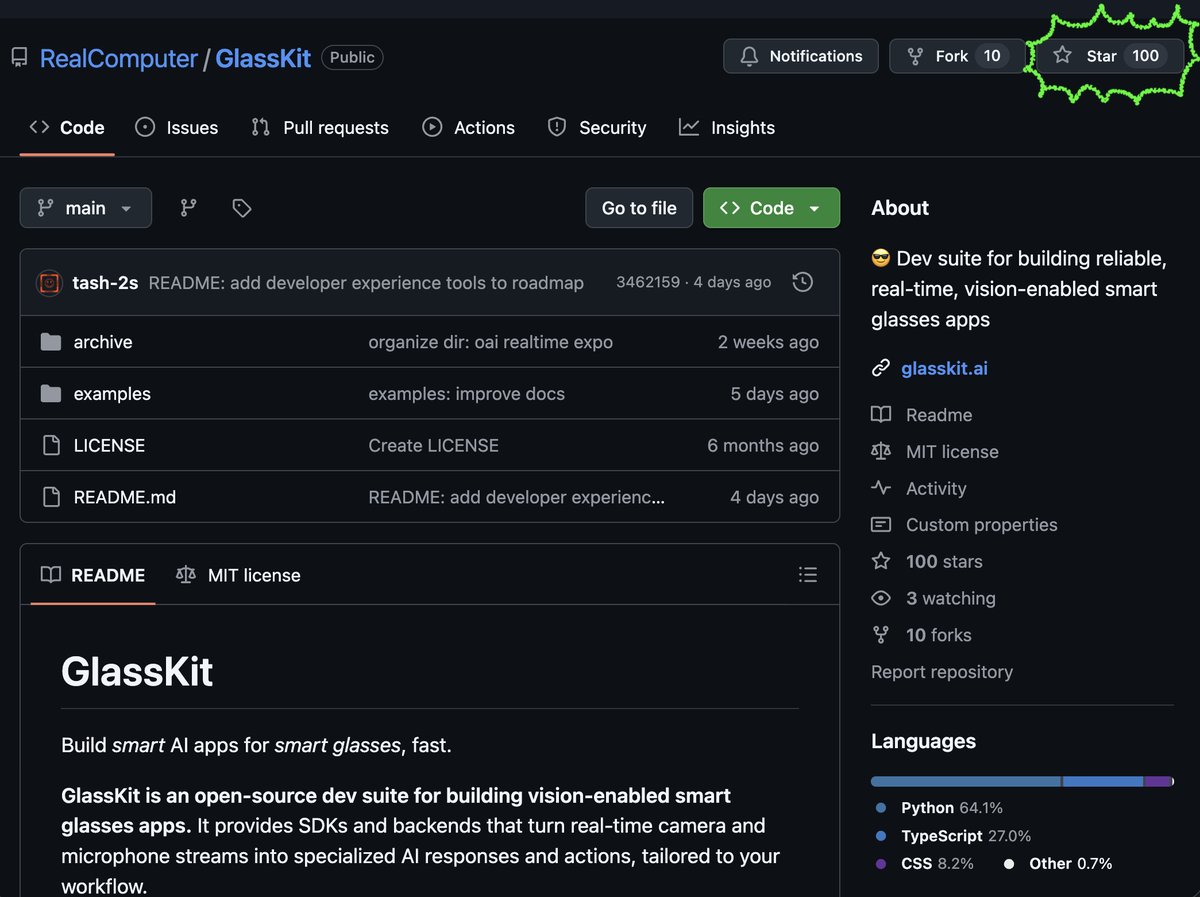Click the Public visibility badge
The image size is (1200, 897).
pos(352,57)
